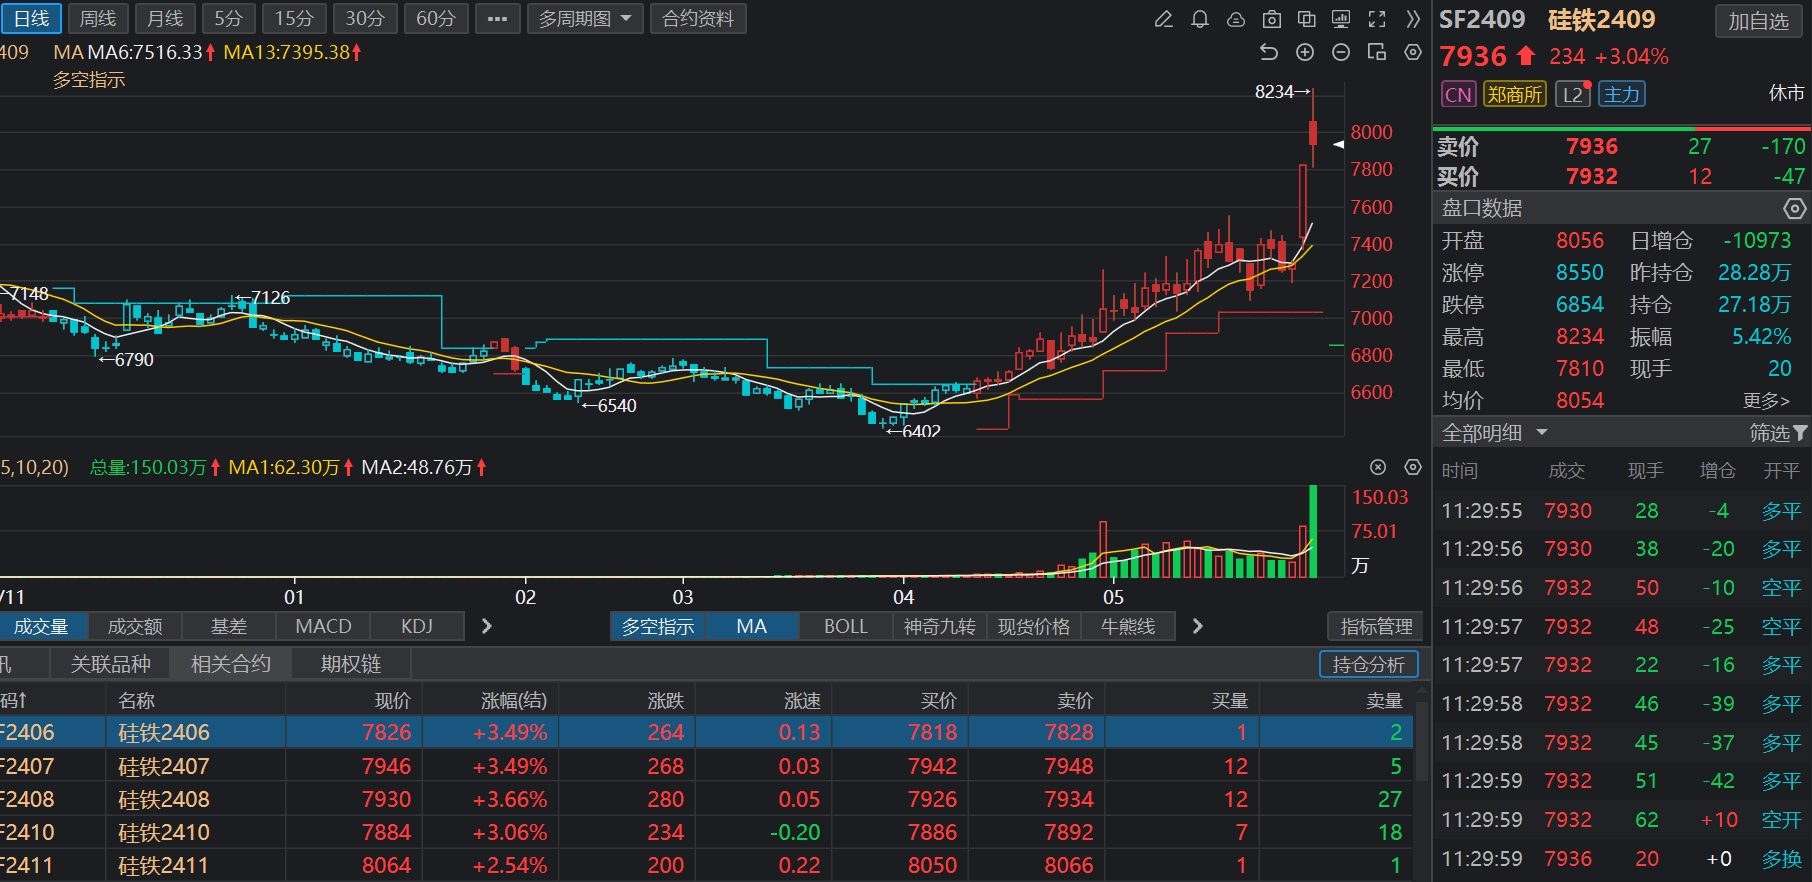Viewport: 1812px width, 882px height.
Task: Click the filter funnel icon
Action: click(1800, 433)
